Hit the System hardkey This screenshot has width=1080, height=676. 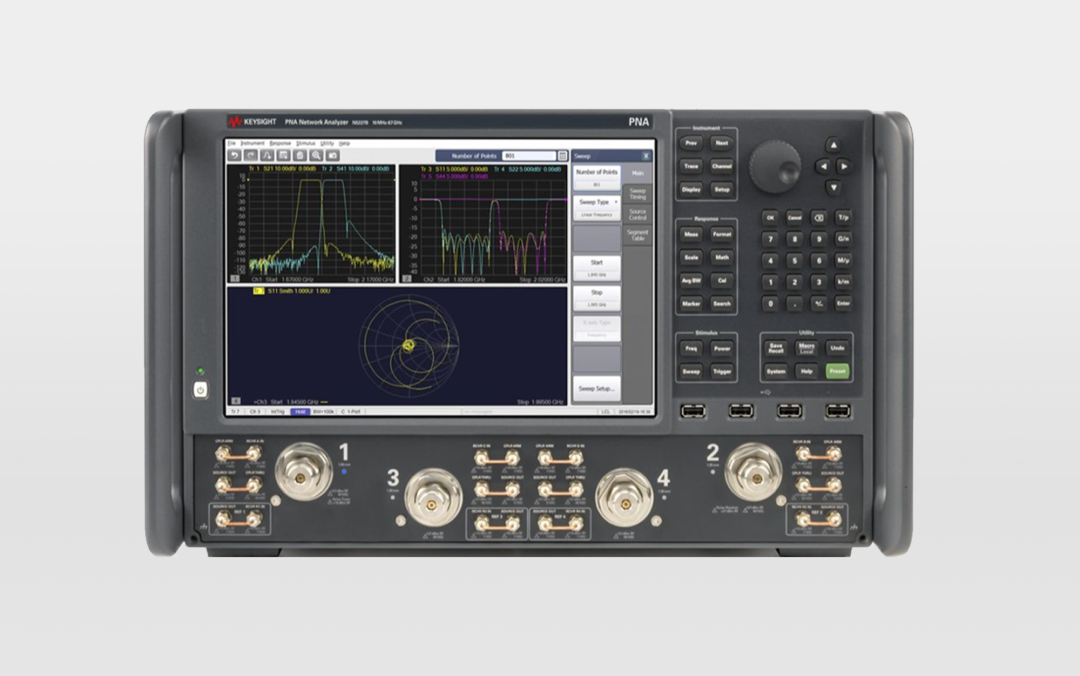pos(776,371)
